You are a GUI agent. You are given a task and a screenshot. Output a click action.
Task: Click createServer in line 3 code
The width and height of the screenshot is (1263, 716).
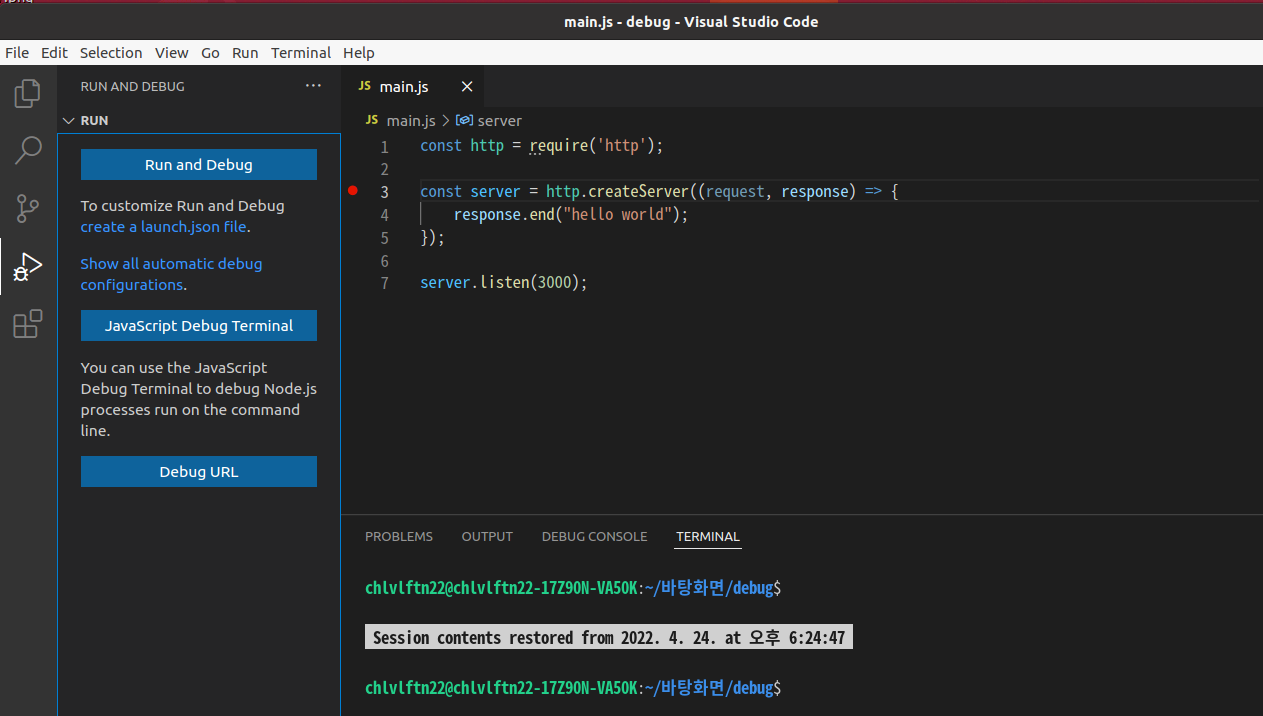tap(638, 191)
